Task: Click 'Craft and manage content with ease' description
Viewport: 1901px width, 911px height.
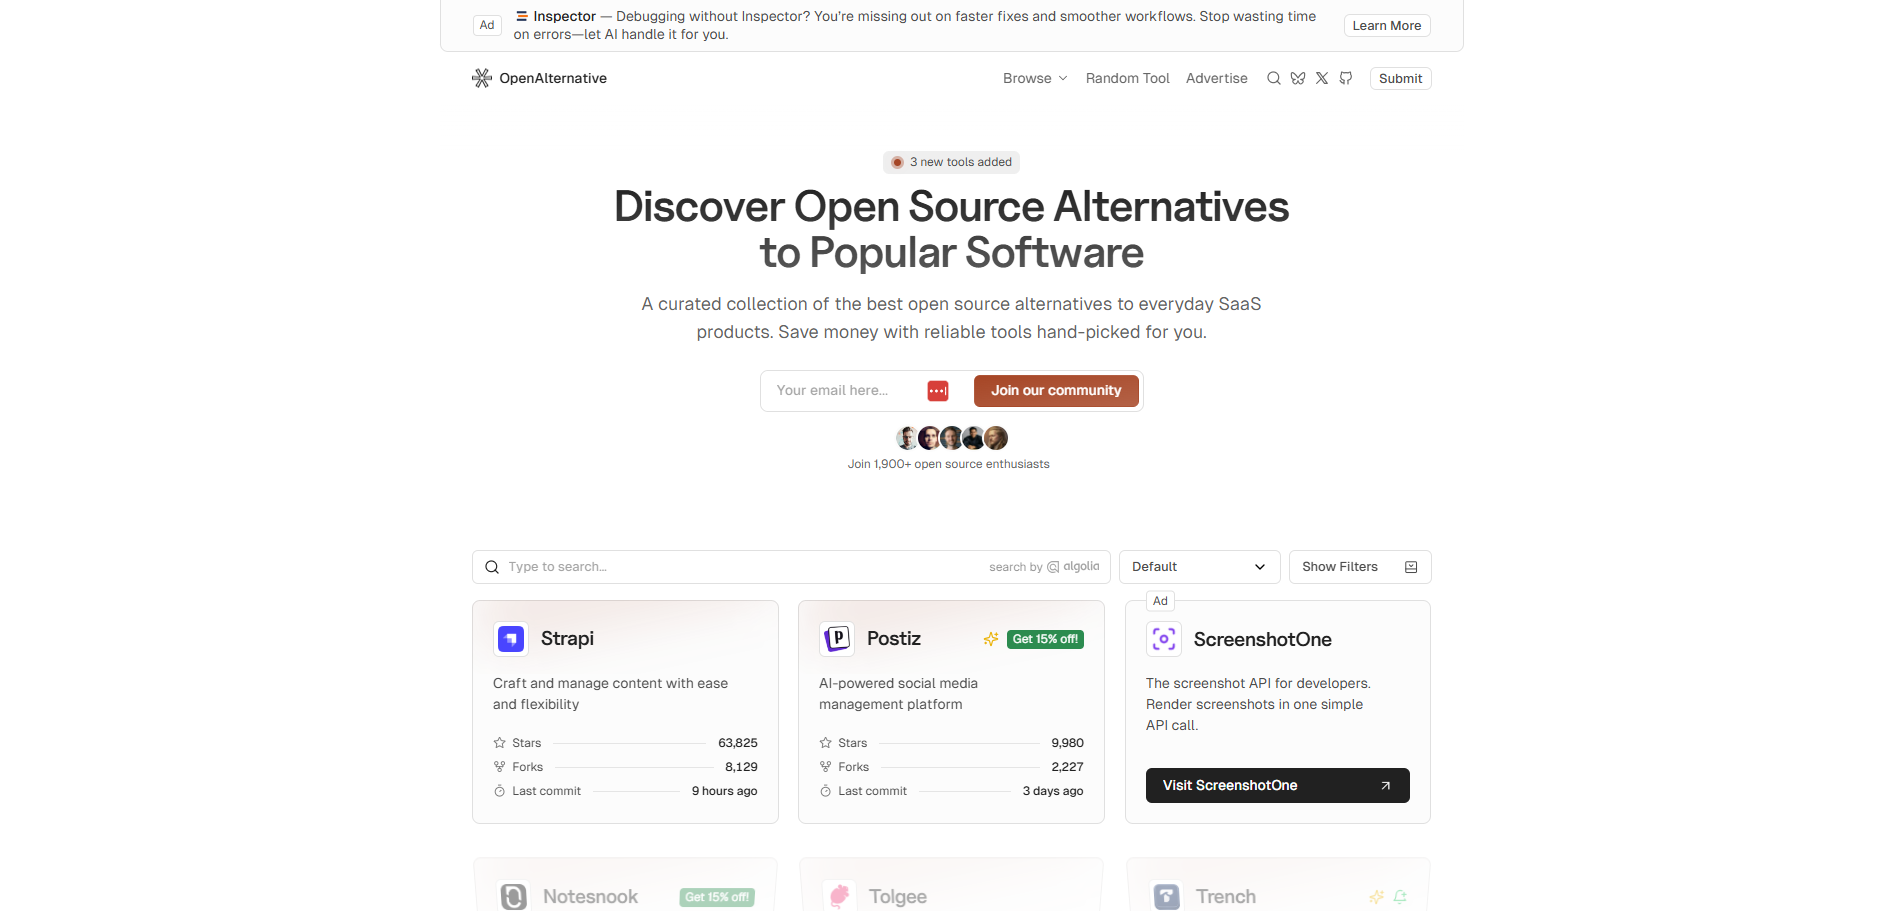Action: 610,694
